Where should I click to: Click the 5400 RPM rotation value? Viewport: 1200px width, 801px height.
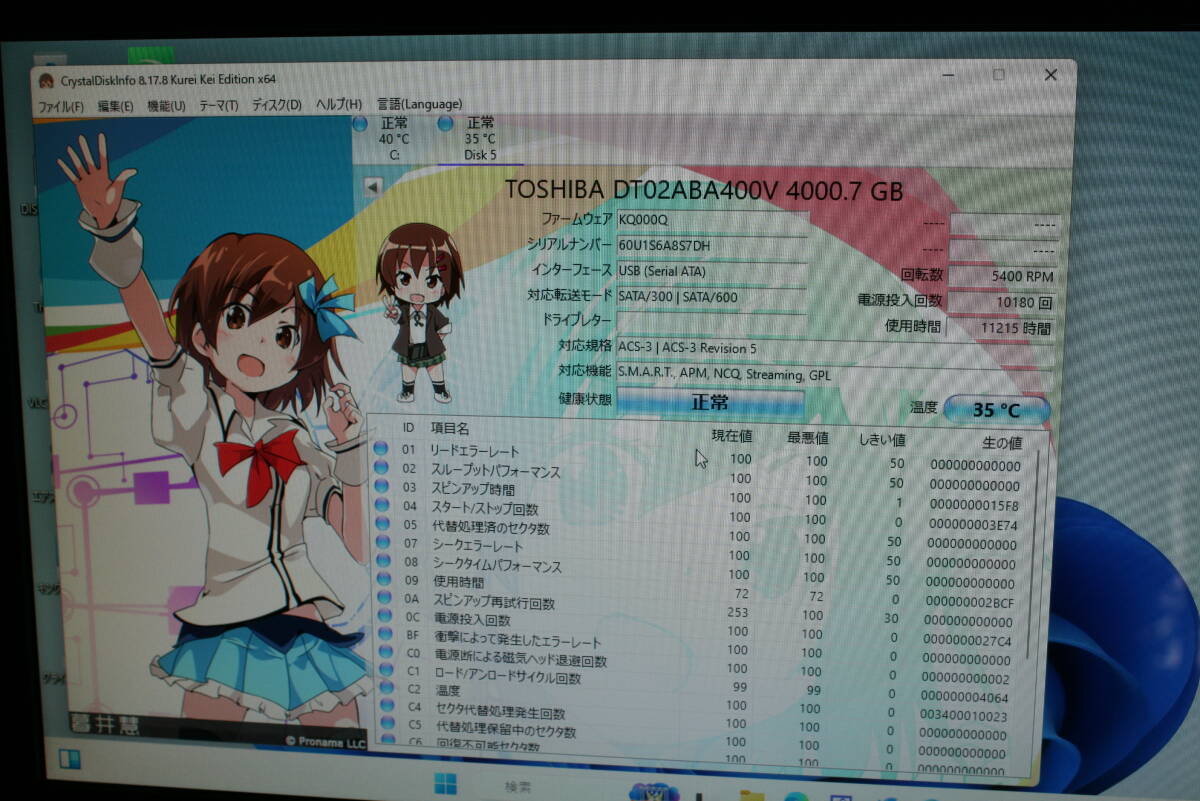point(1001,277)
